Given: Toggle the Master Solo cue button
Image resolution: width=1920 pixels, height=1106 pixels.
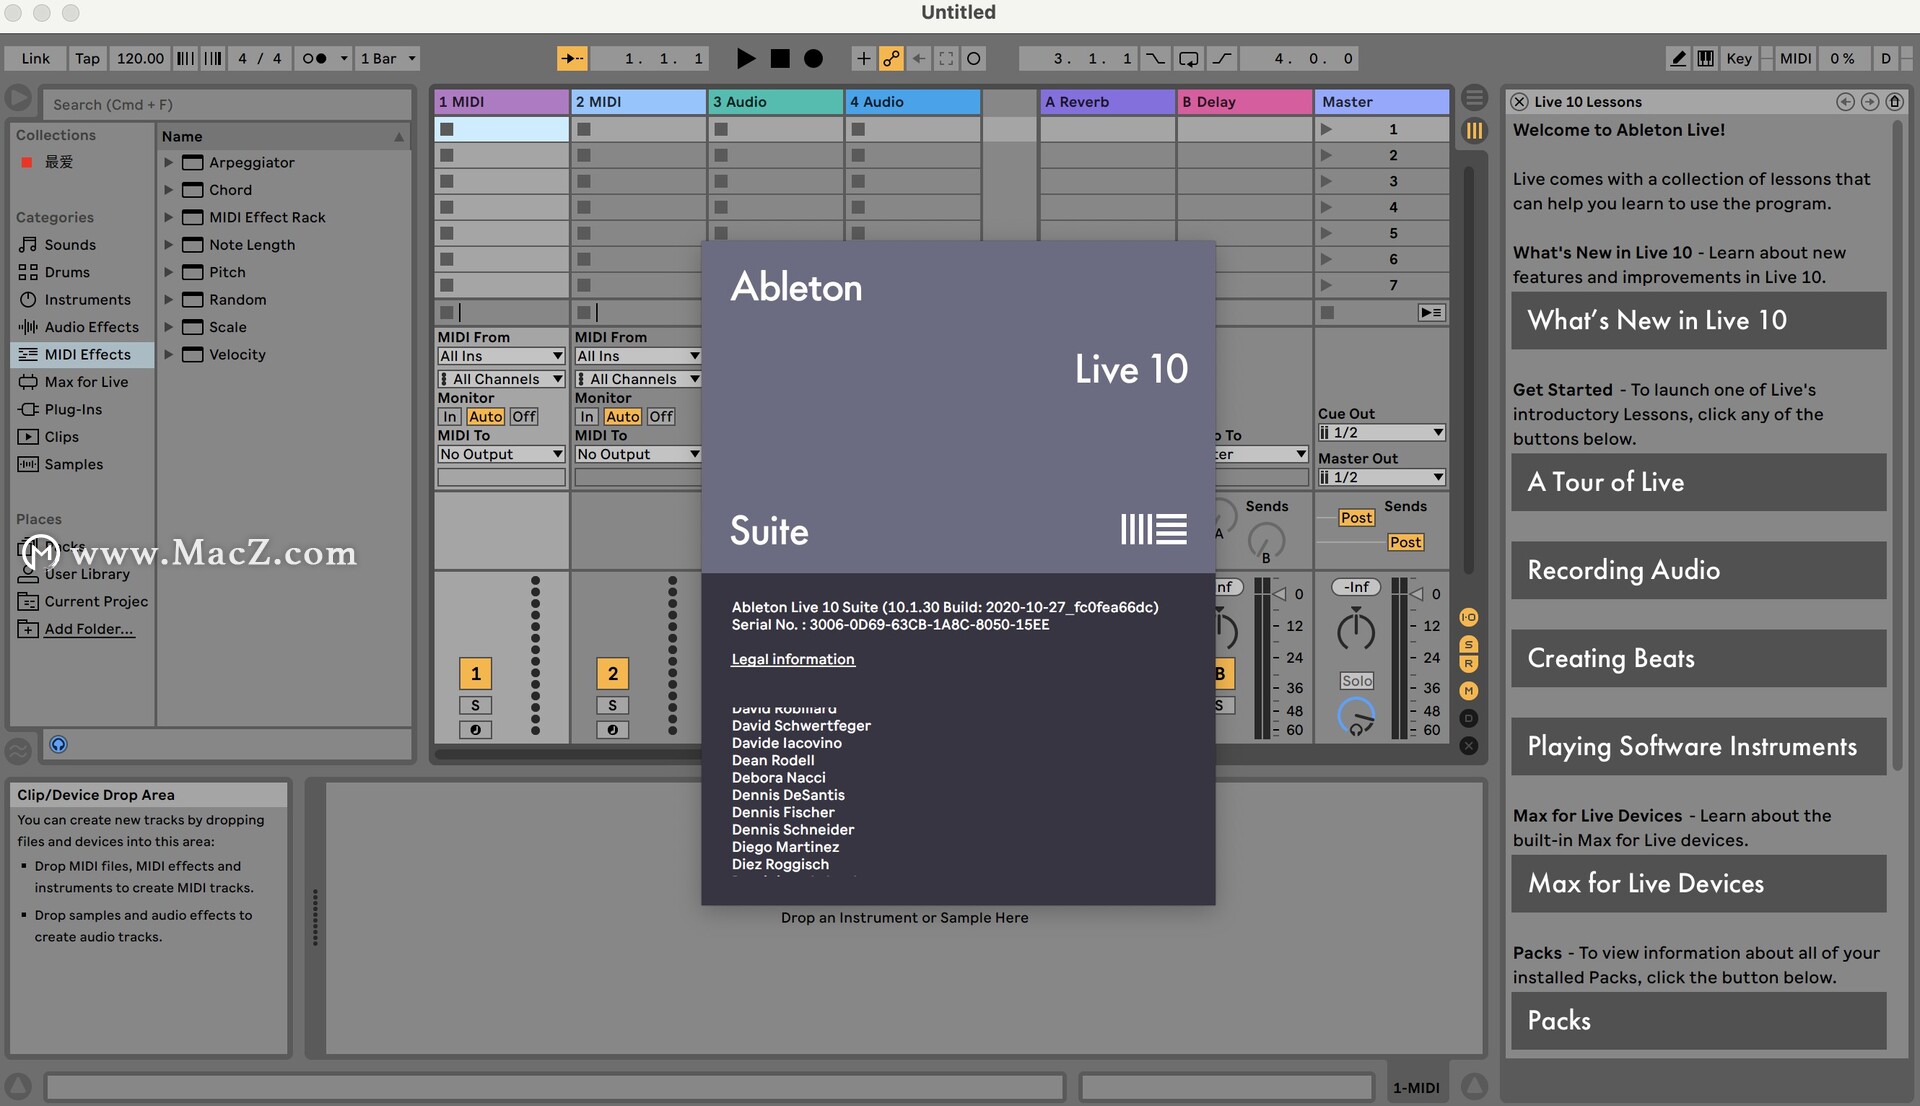Looking at the screenshot, I should (x=1357, y=681).
